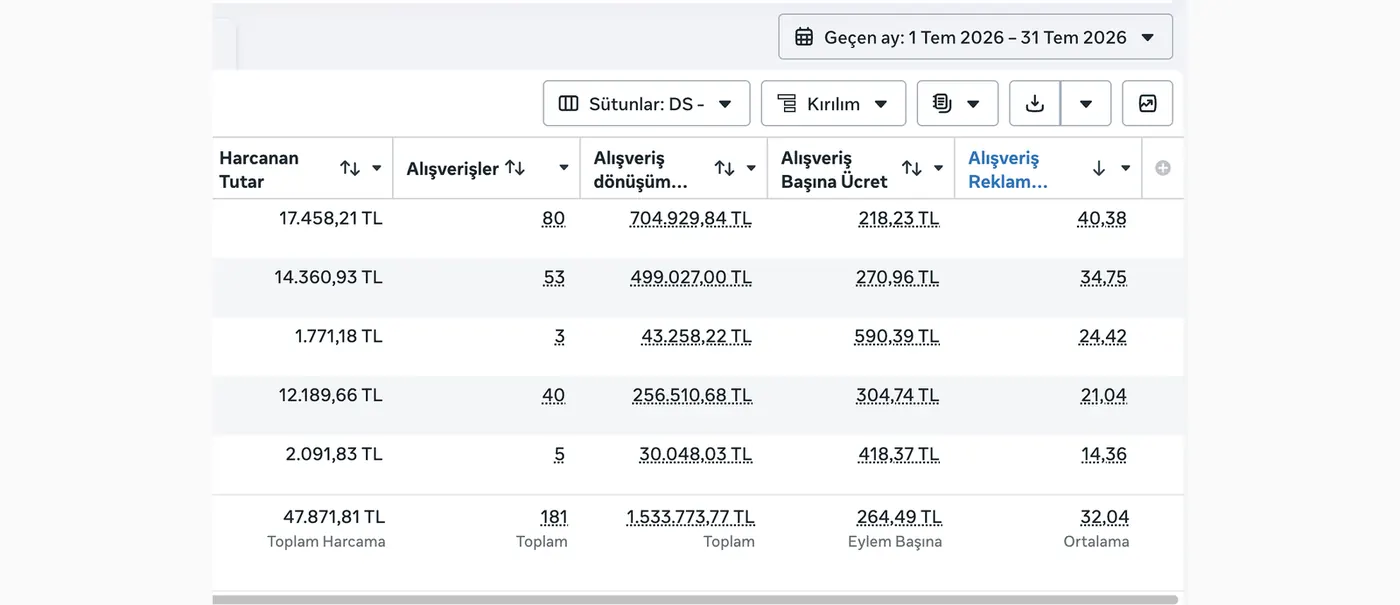Click conversion value 499.027,00 TL

[x=691, y=278]
